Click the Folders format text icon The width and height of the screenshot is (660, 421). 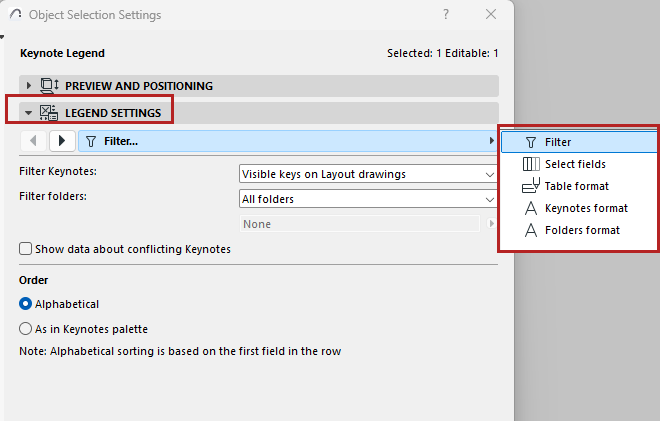pos(530,230)
